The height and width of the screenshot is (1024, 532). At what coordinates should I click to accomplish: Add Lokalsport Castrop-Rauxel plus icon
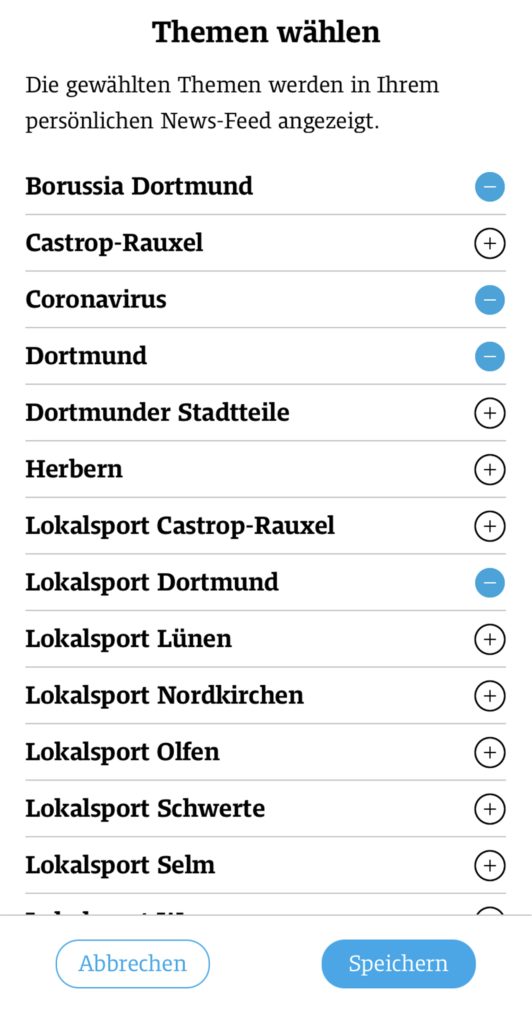point(490,526)
